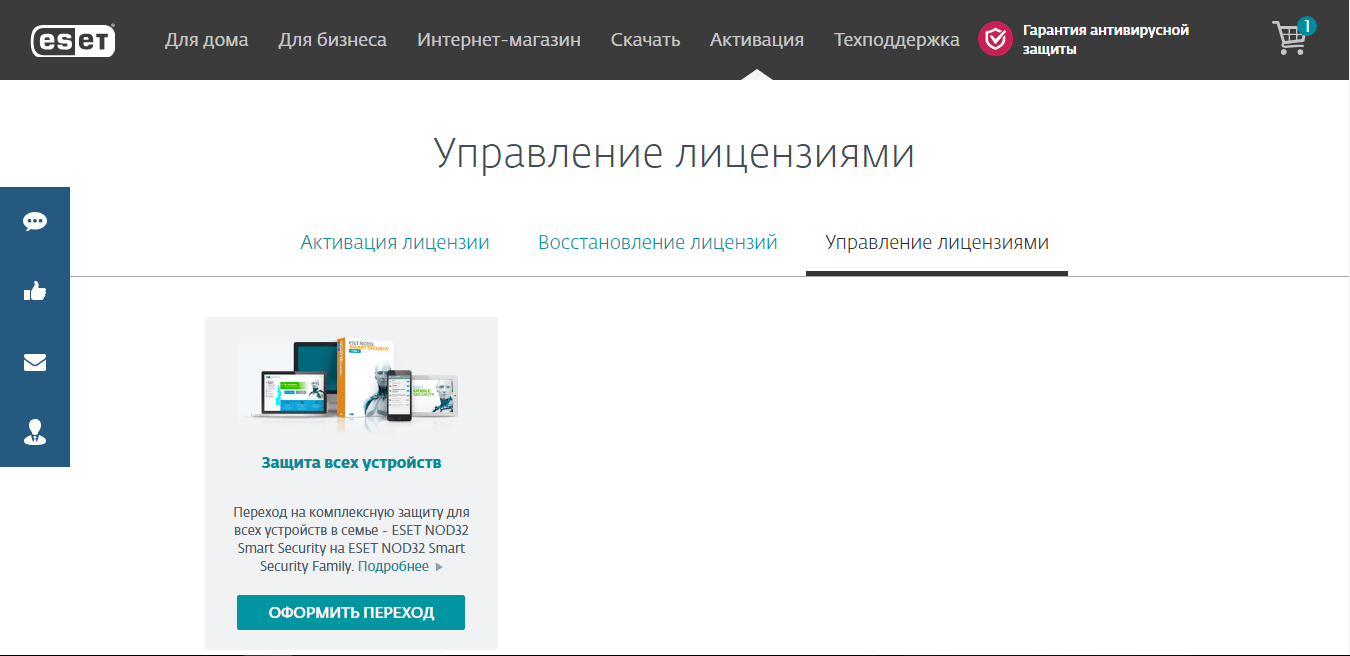Click the thumbs-up sidebar icon
This screenshot has height=656, width=1350.
coord(35,291)
